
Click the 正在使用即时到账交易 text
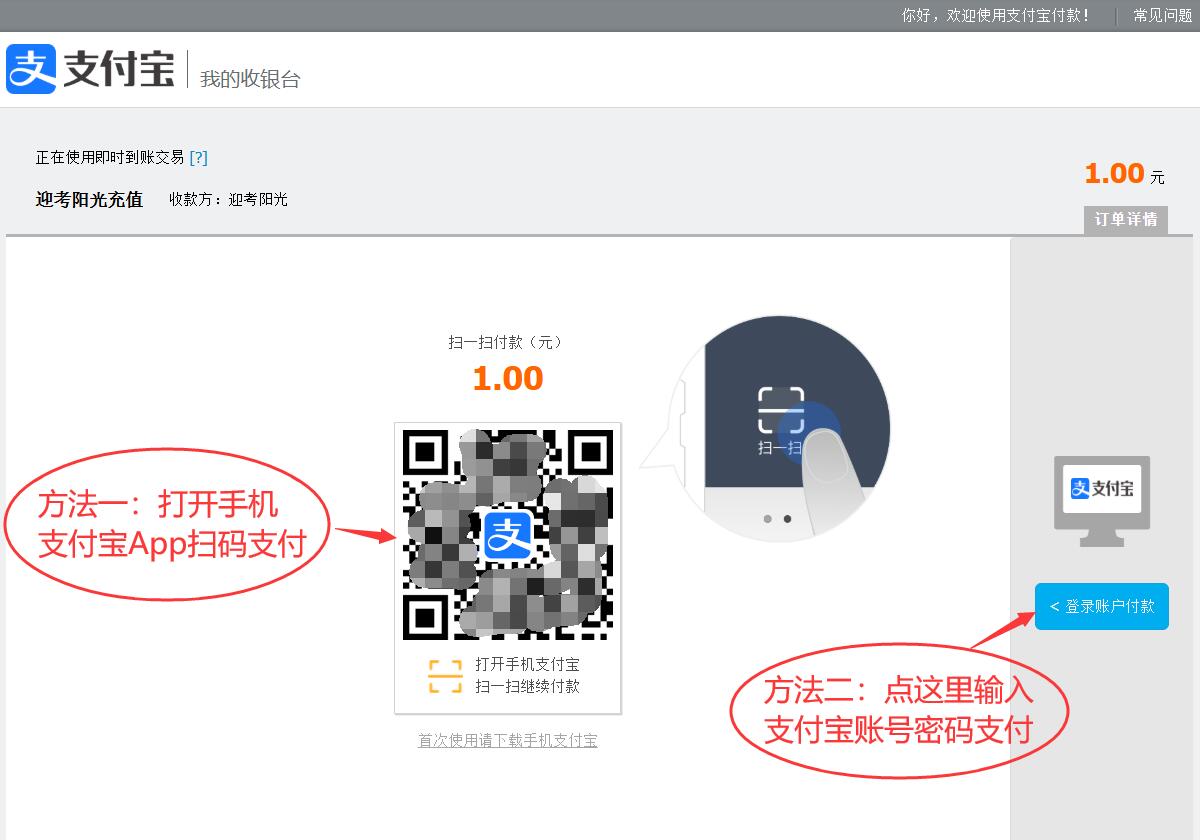110,157
